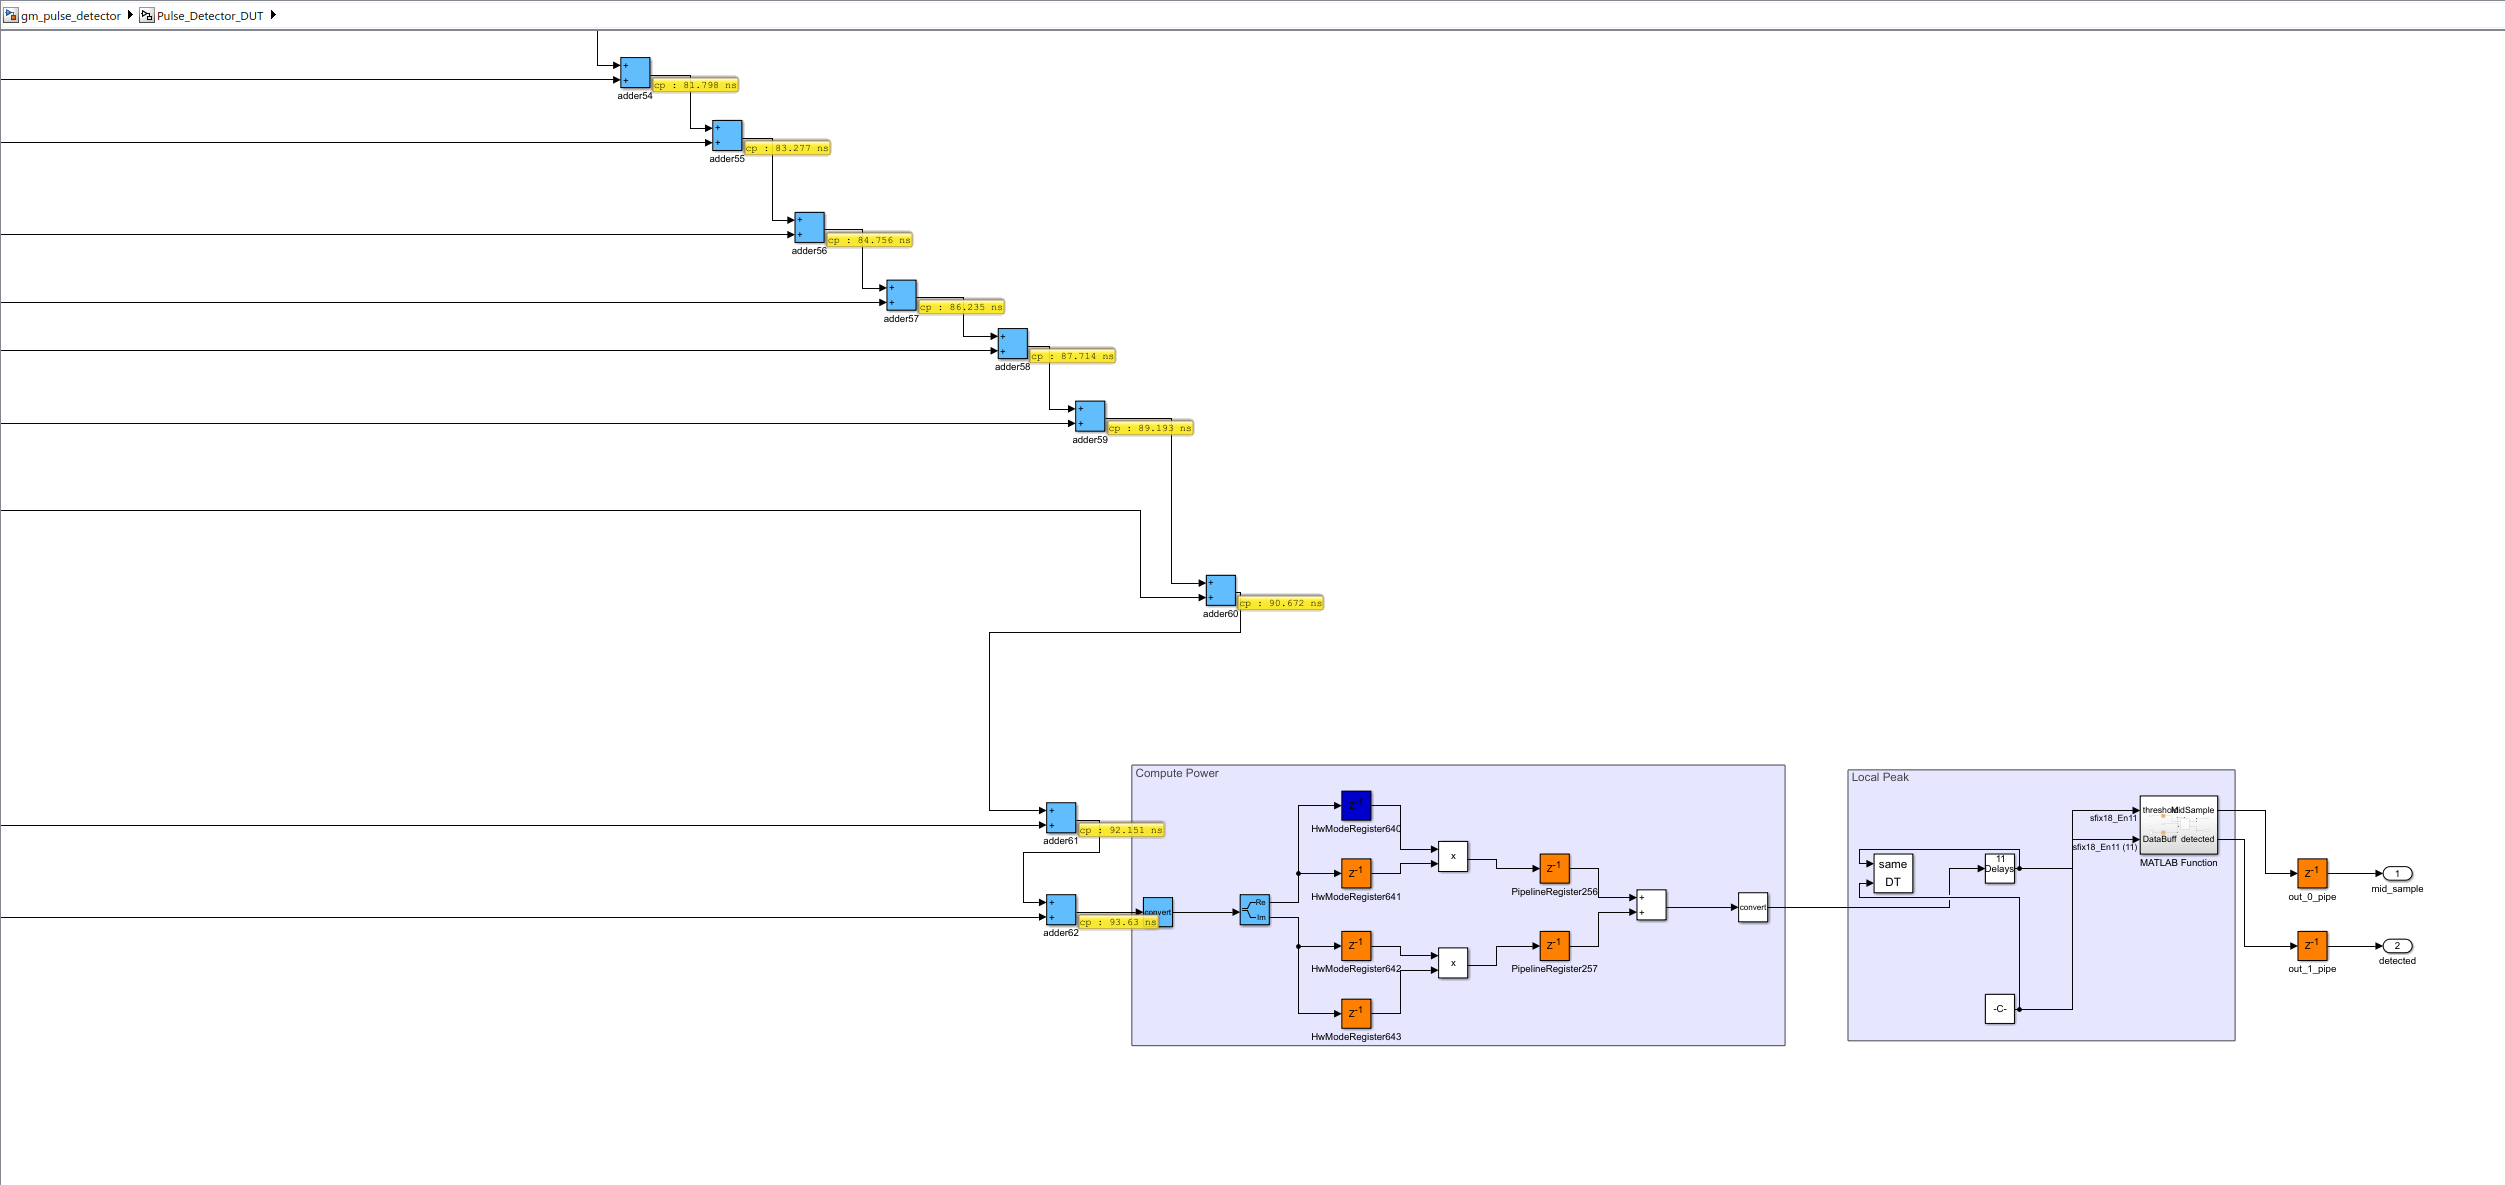Click the 11 Delays tapped delay block
The width and height of the screenshot is (2505, 1185).
1999,868
